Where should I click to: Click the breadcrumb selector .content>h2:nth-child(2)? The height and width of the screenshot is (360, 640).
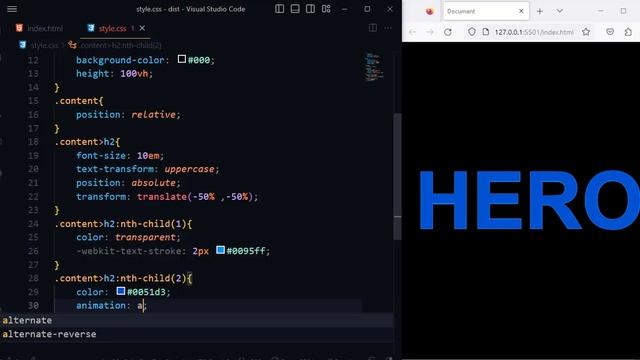120,45
